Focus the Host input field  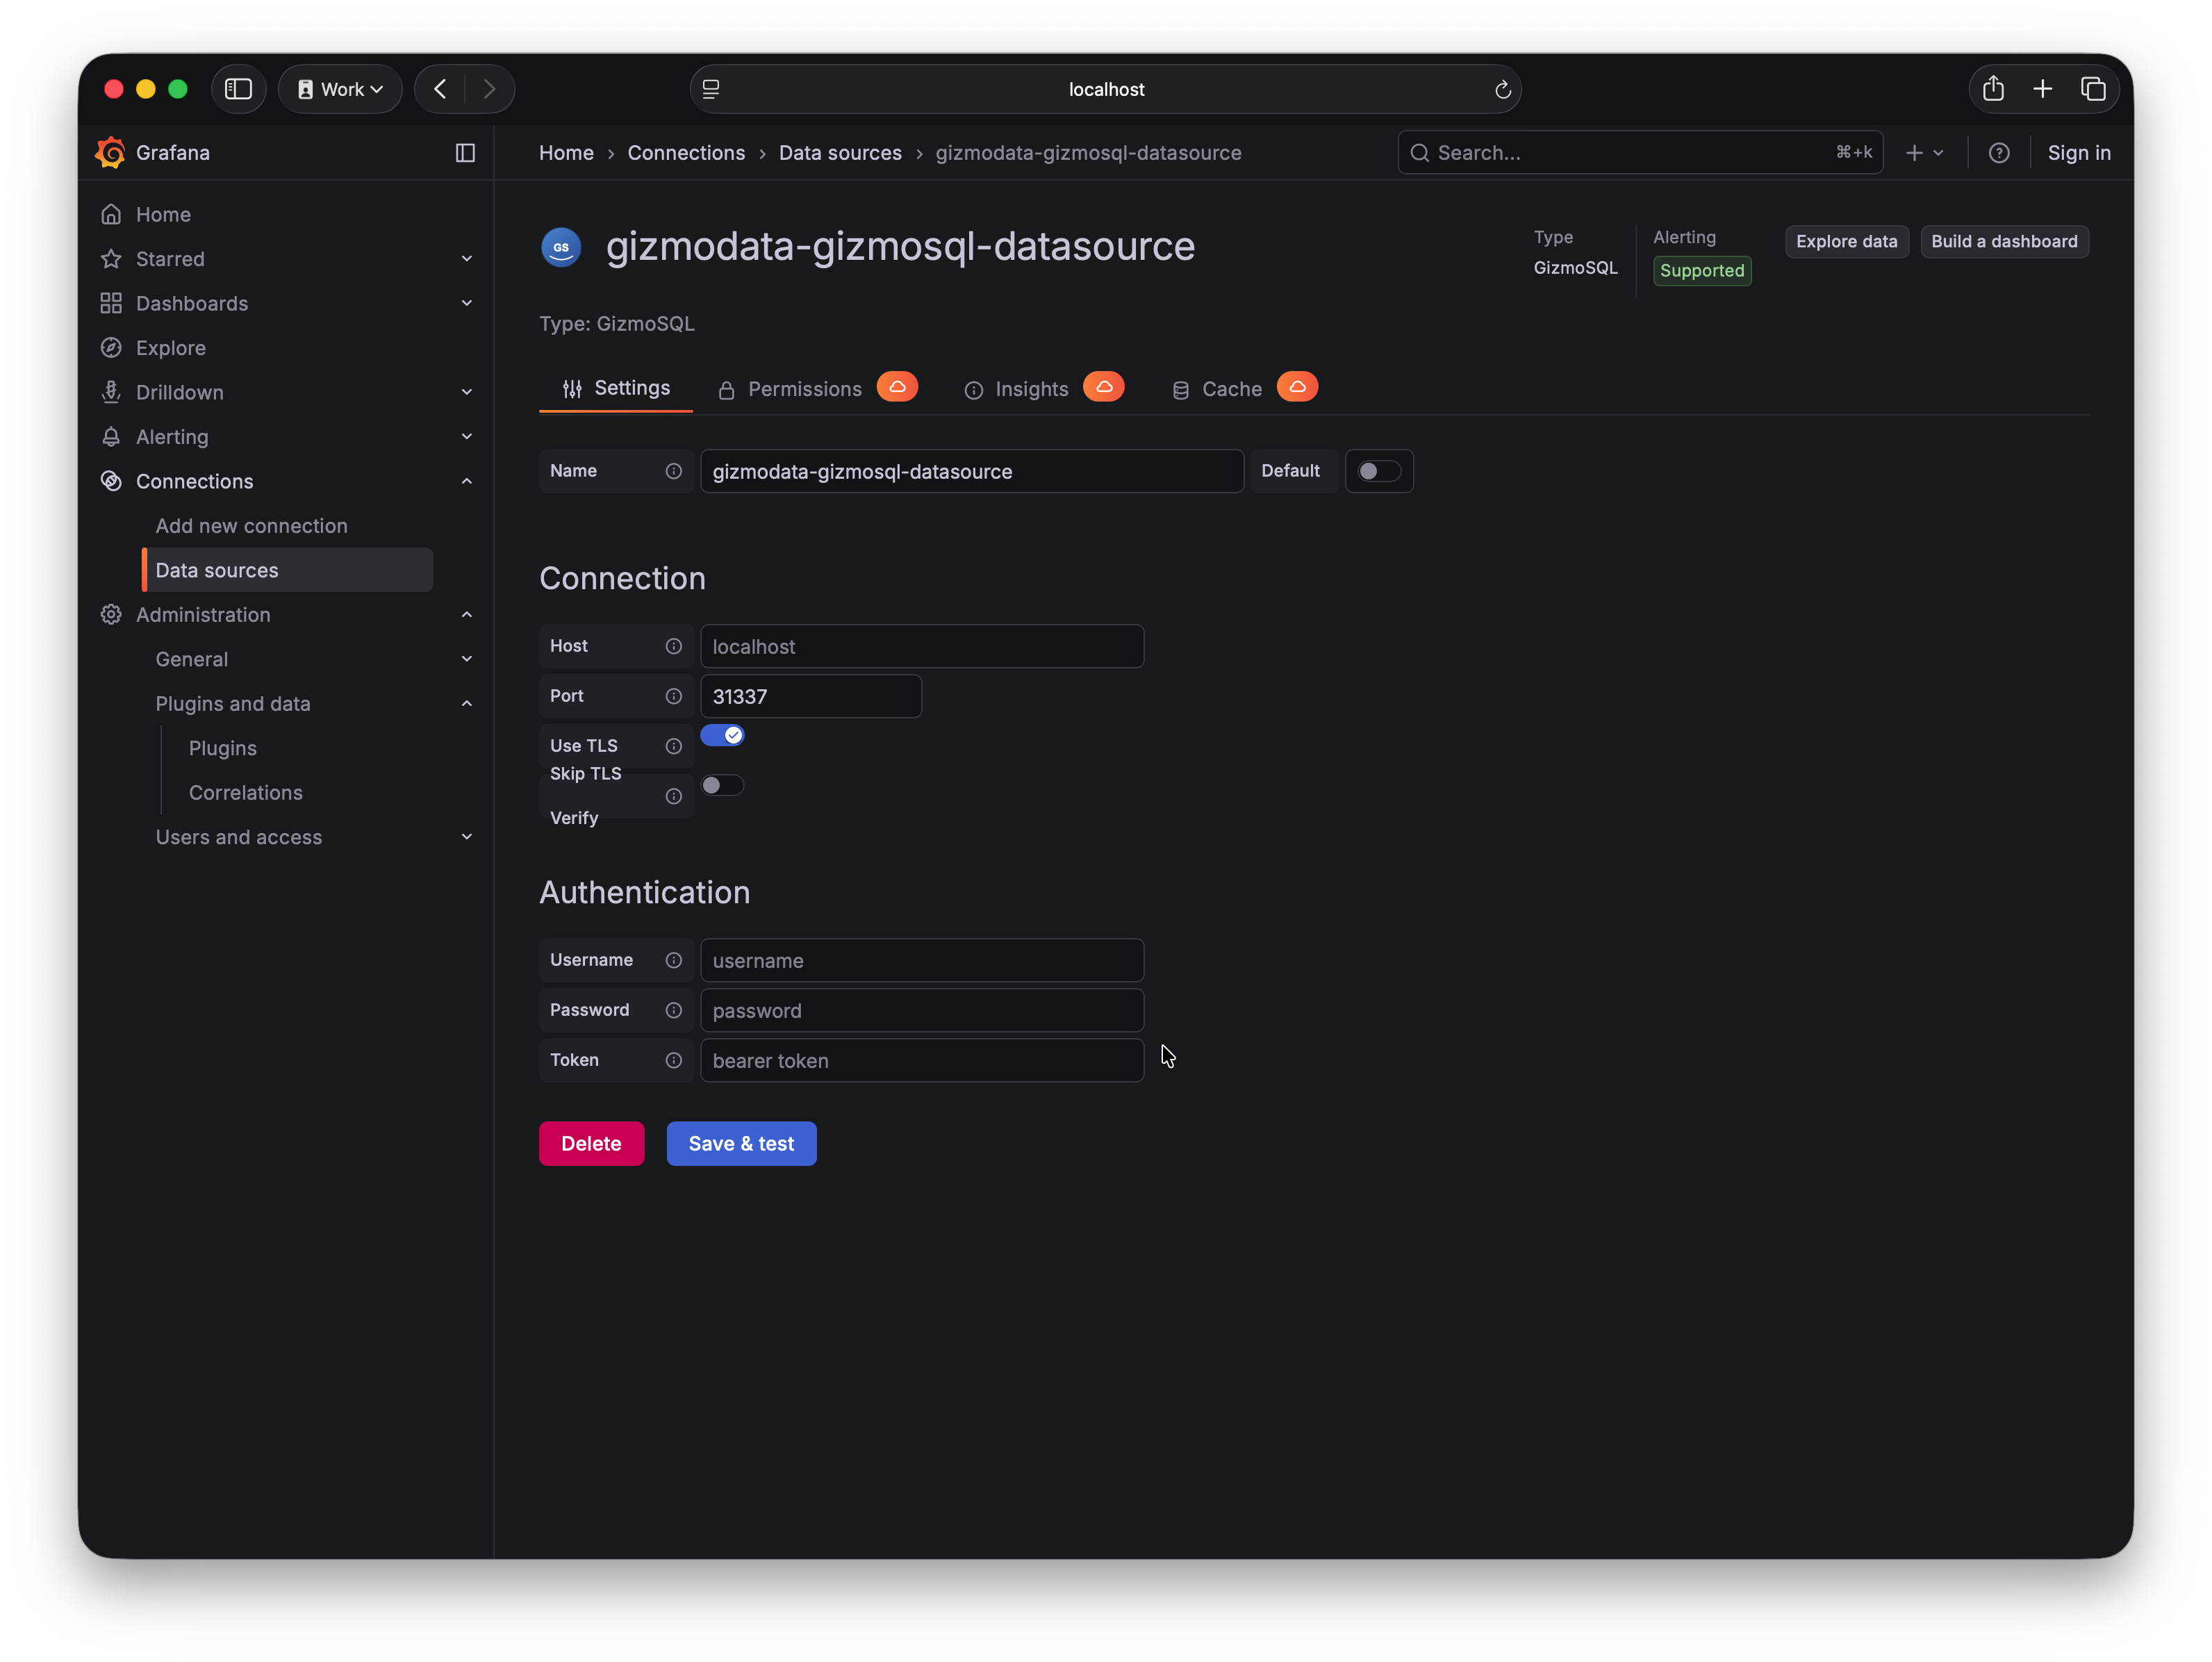(x=922, y=646)
